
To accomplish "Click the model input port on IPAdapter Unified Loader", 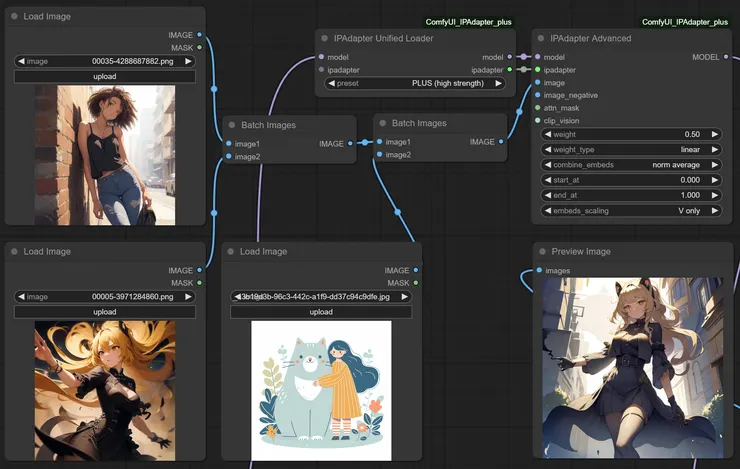I will tap(321, 57).
